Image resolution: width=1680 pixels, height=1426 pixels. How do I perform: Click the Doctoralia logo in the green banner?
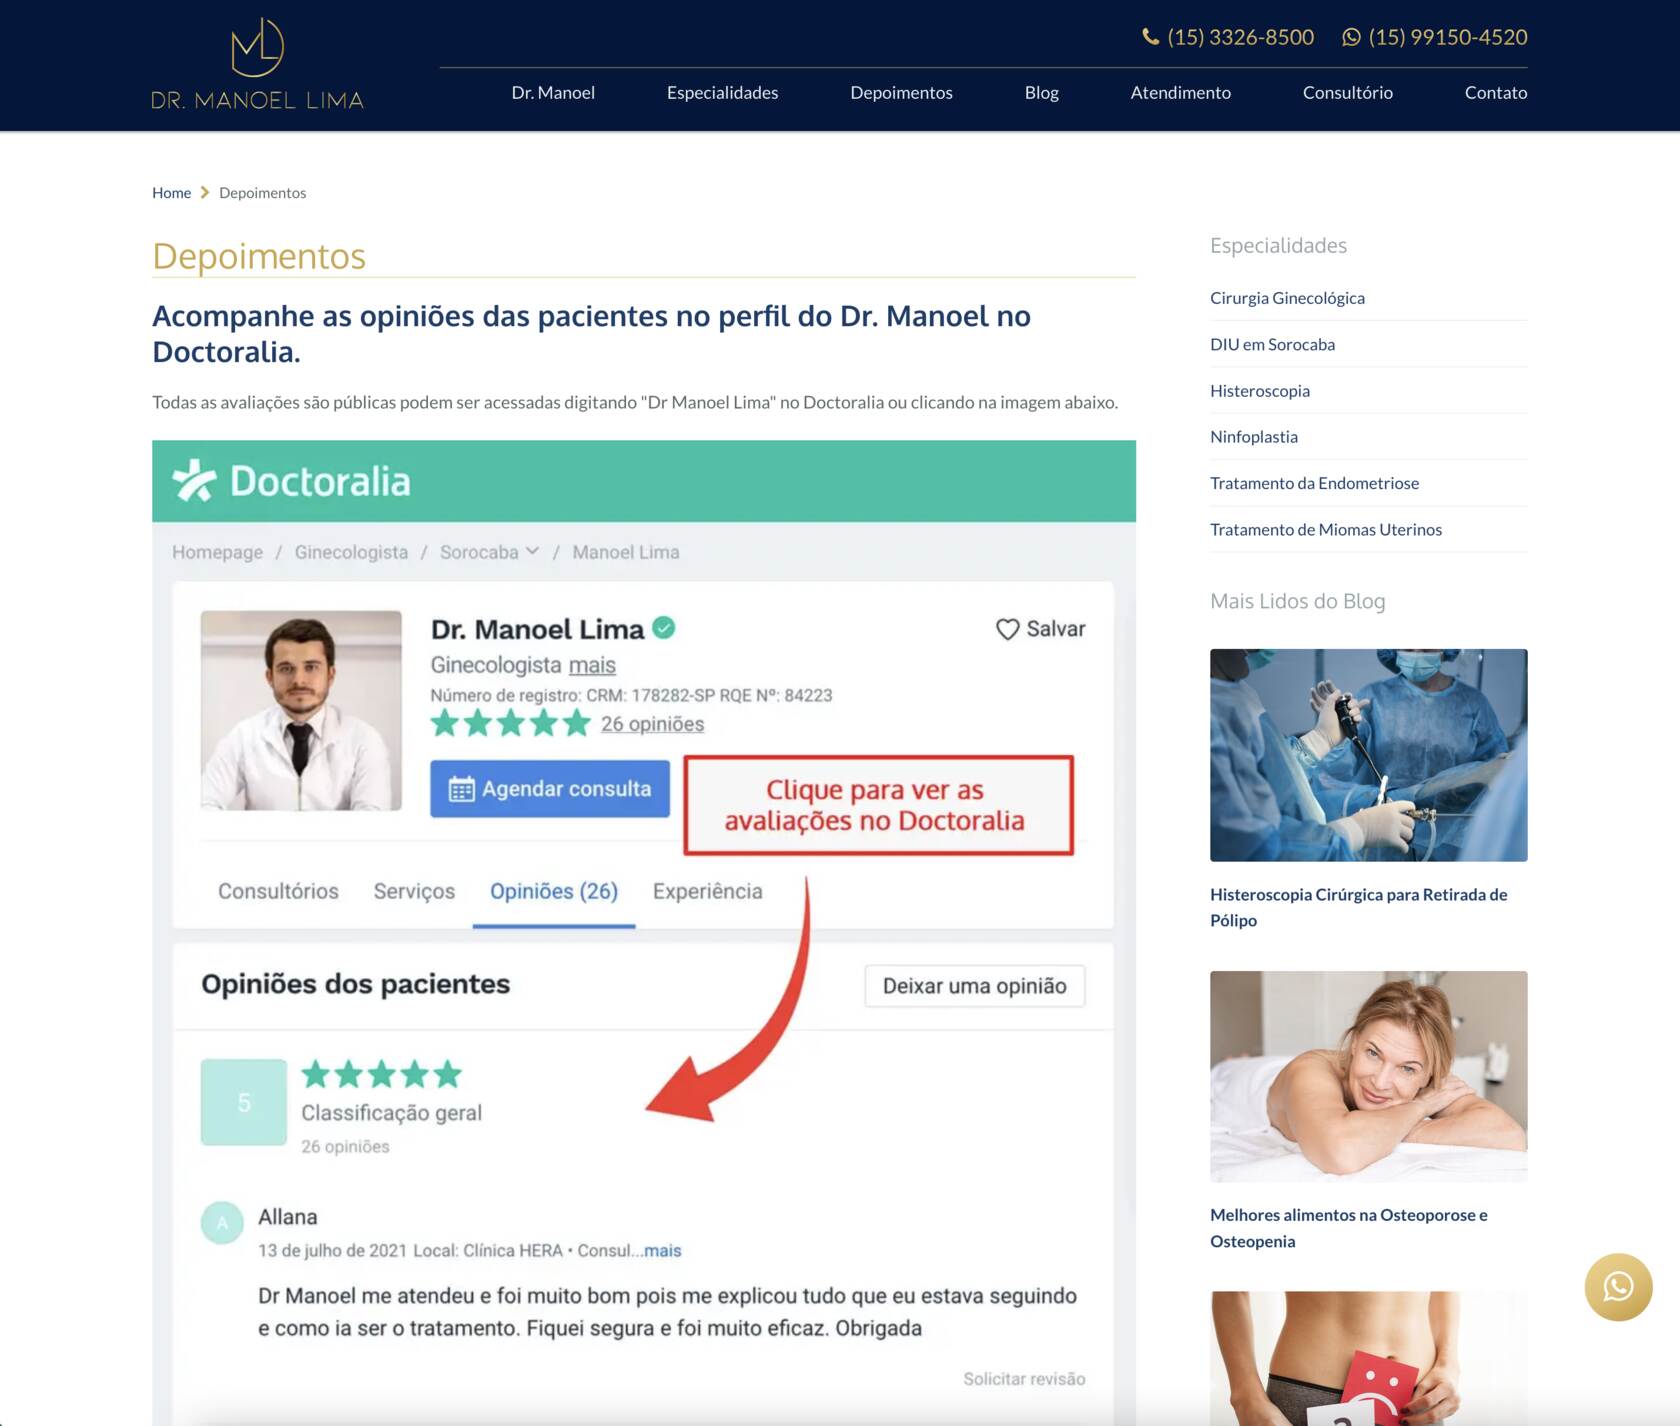click(x=292, y=481)
